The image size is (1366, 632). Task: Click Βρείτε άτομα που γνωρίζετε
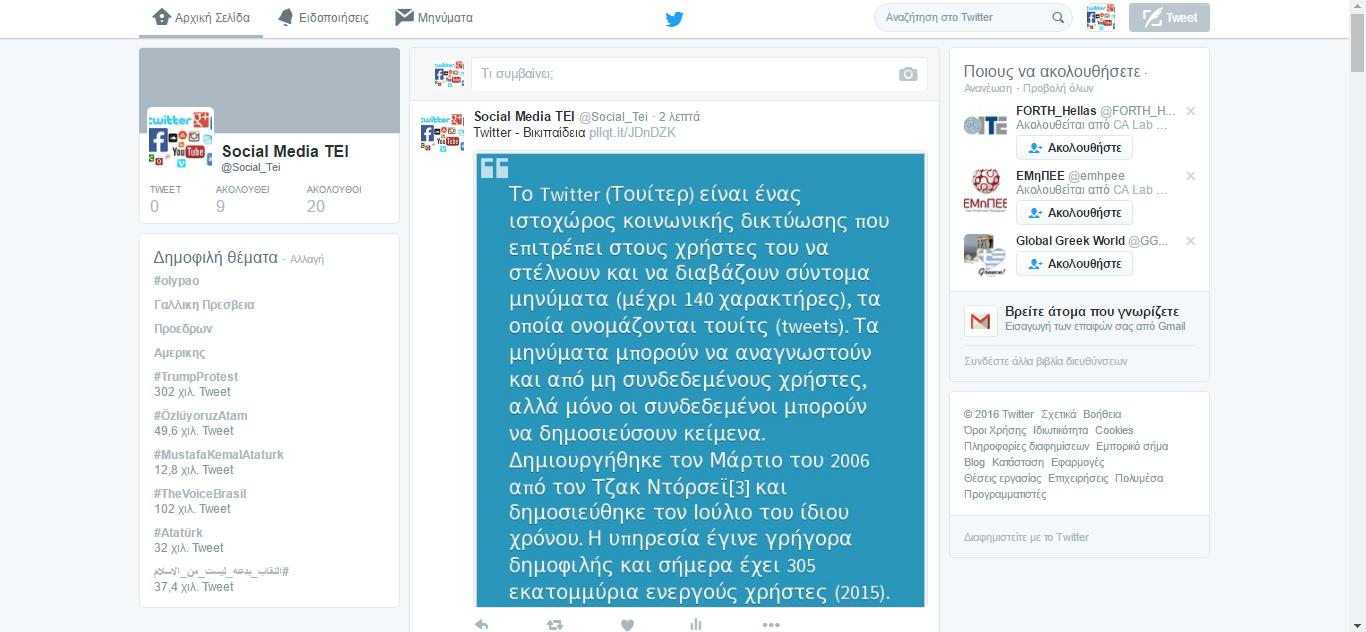point(1092,312)
